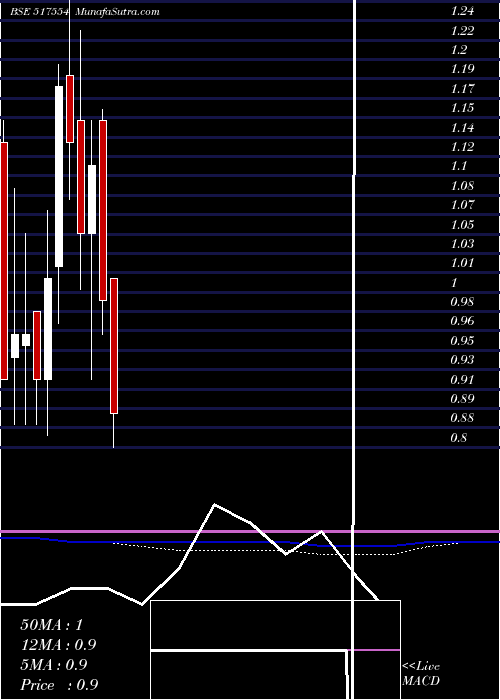Select the 1.05 price axis label
Viewport: 500px width, 700px height.
(462, 225)
